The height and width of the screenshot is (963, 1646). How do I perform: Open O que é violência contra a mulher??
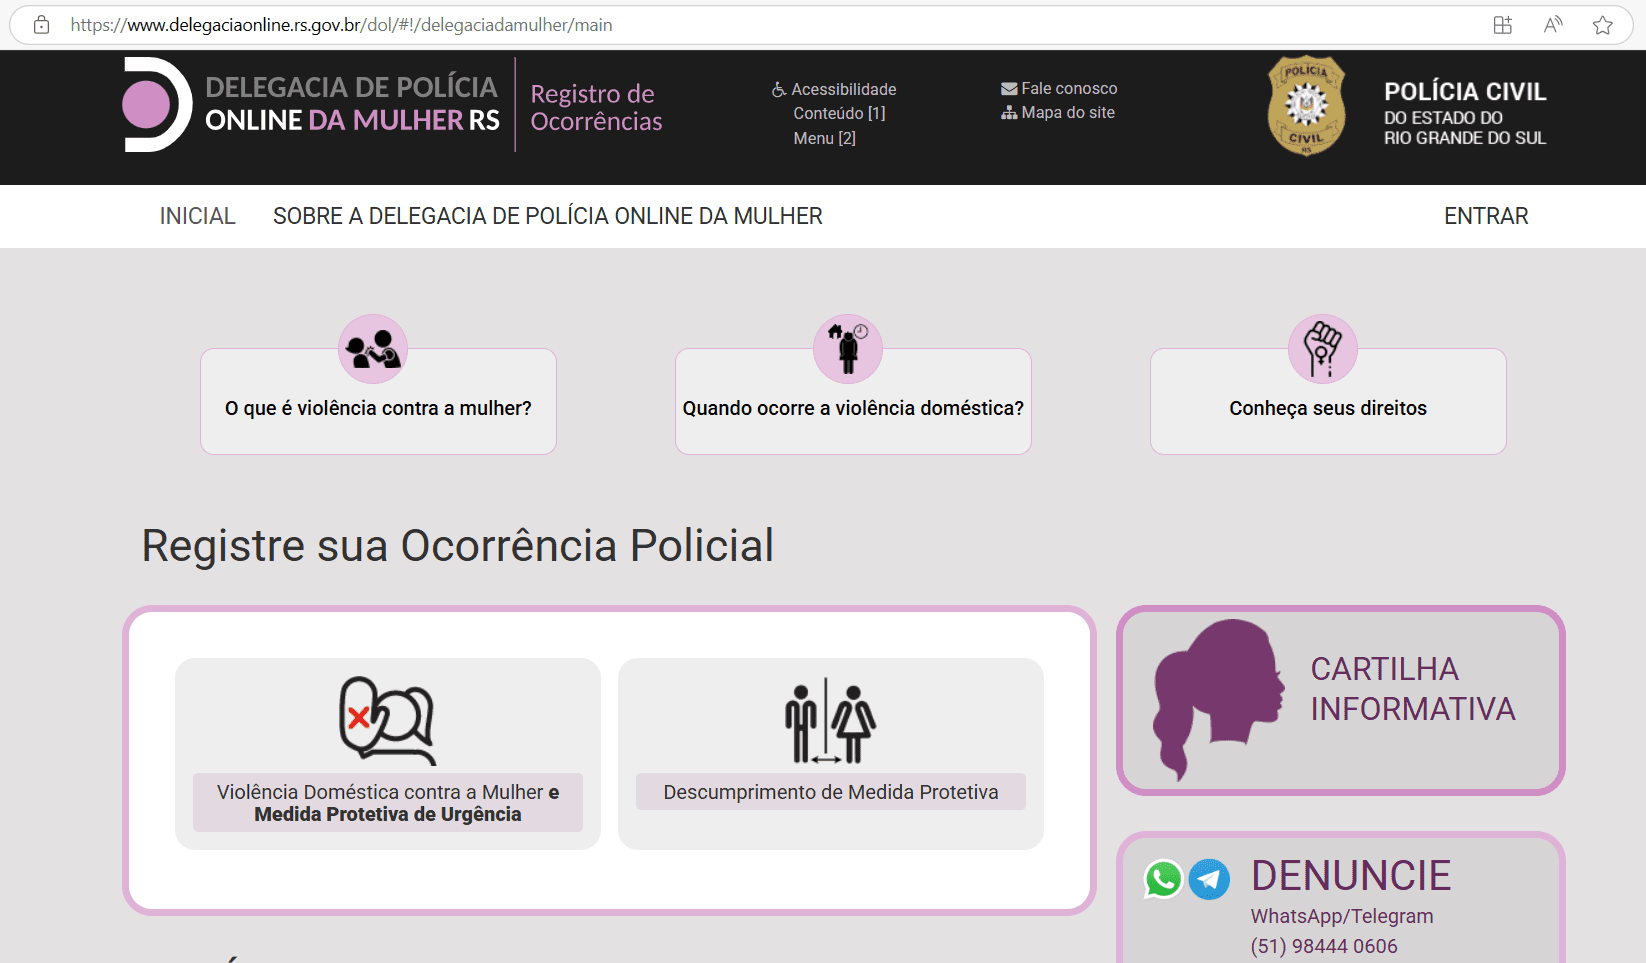(x=378, y=408)
